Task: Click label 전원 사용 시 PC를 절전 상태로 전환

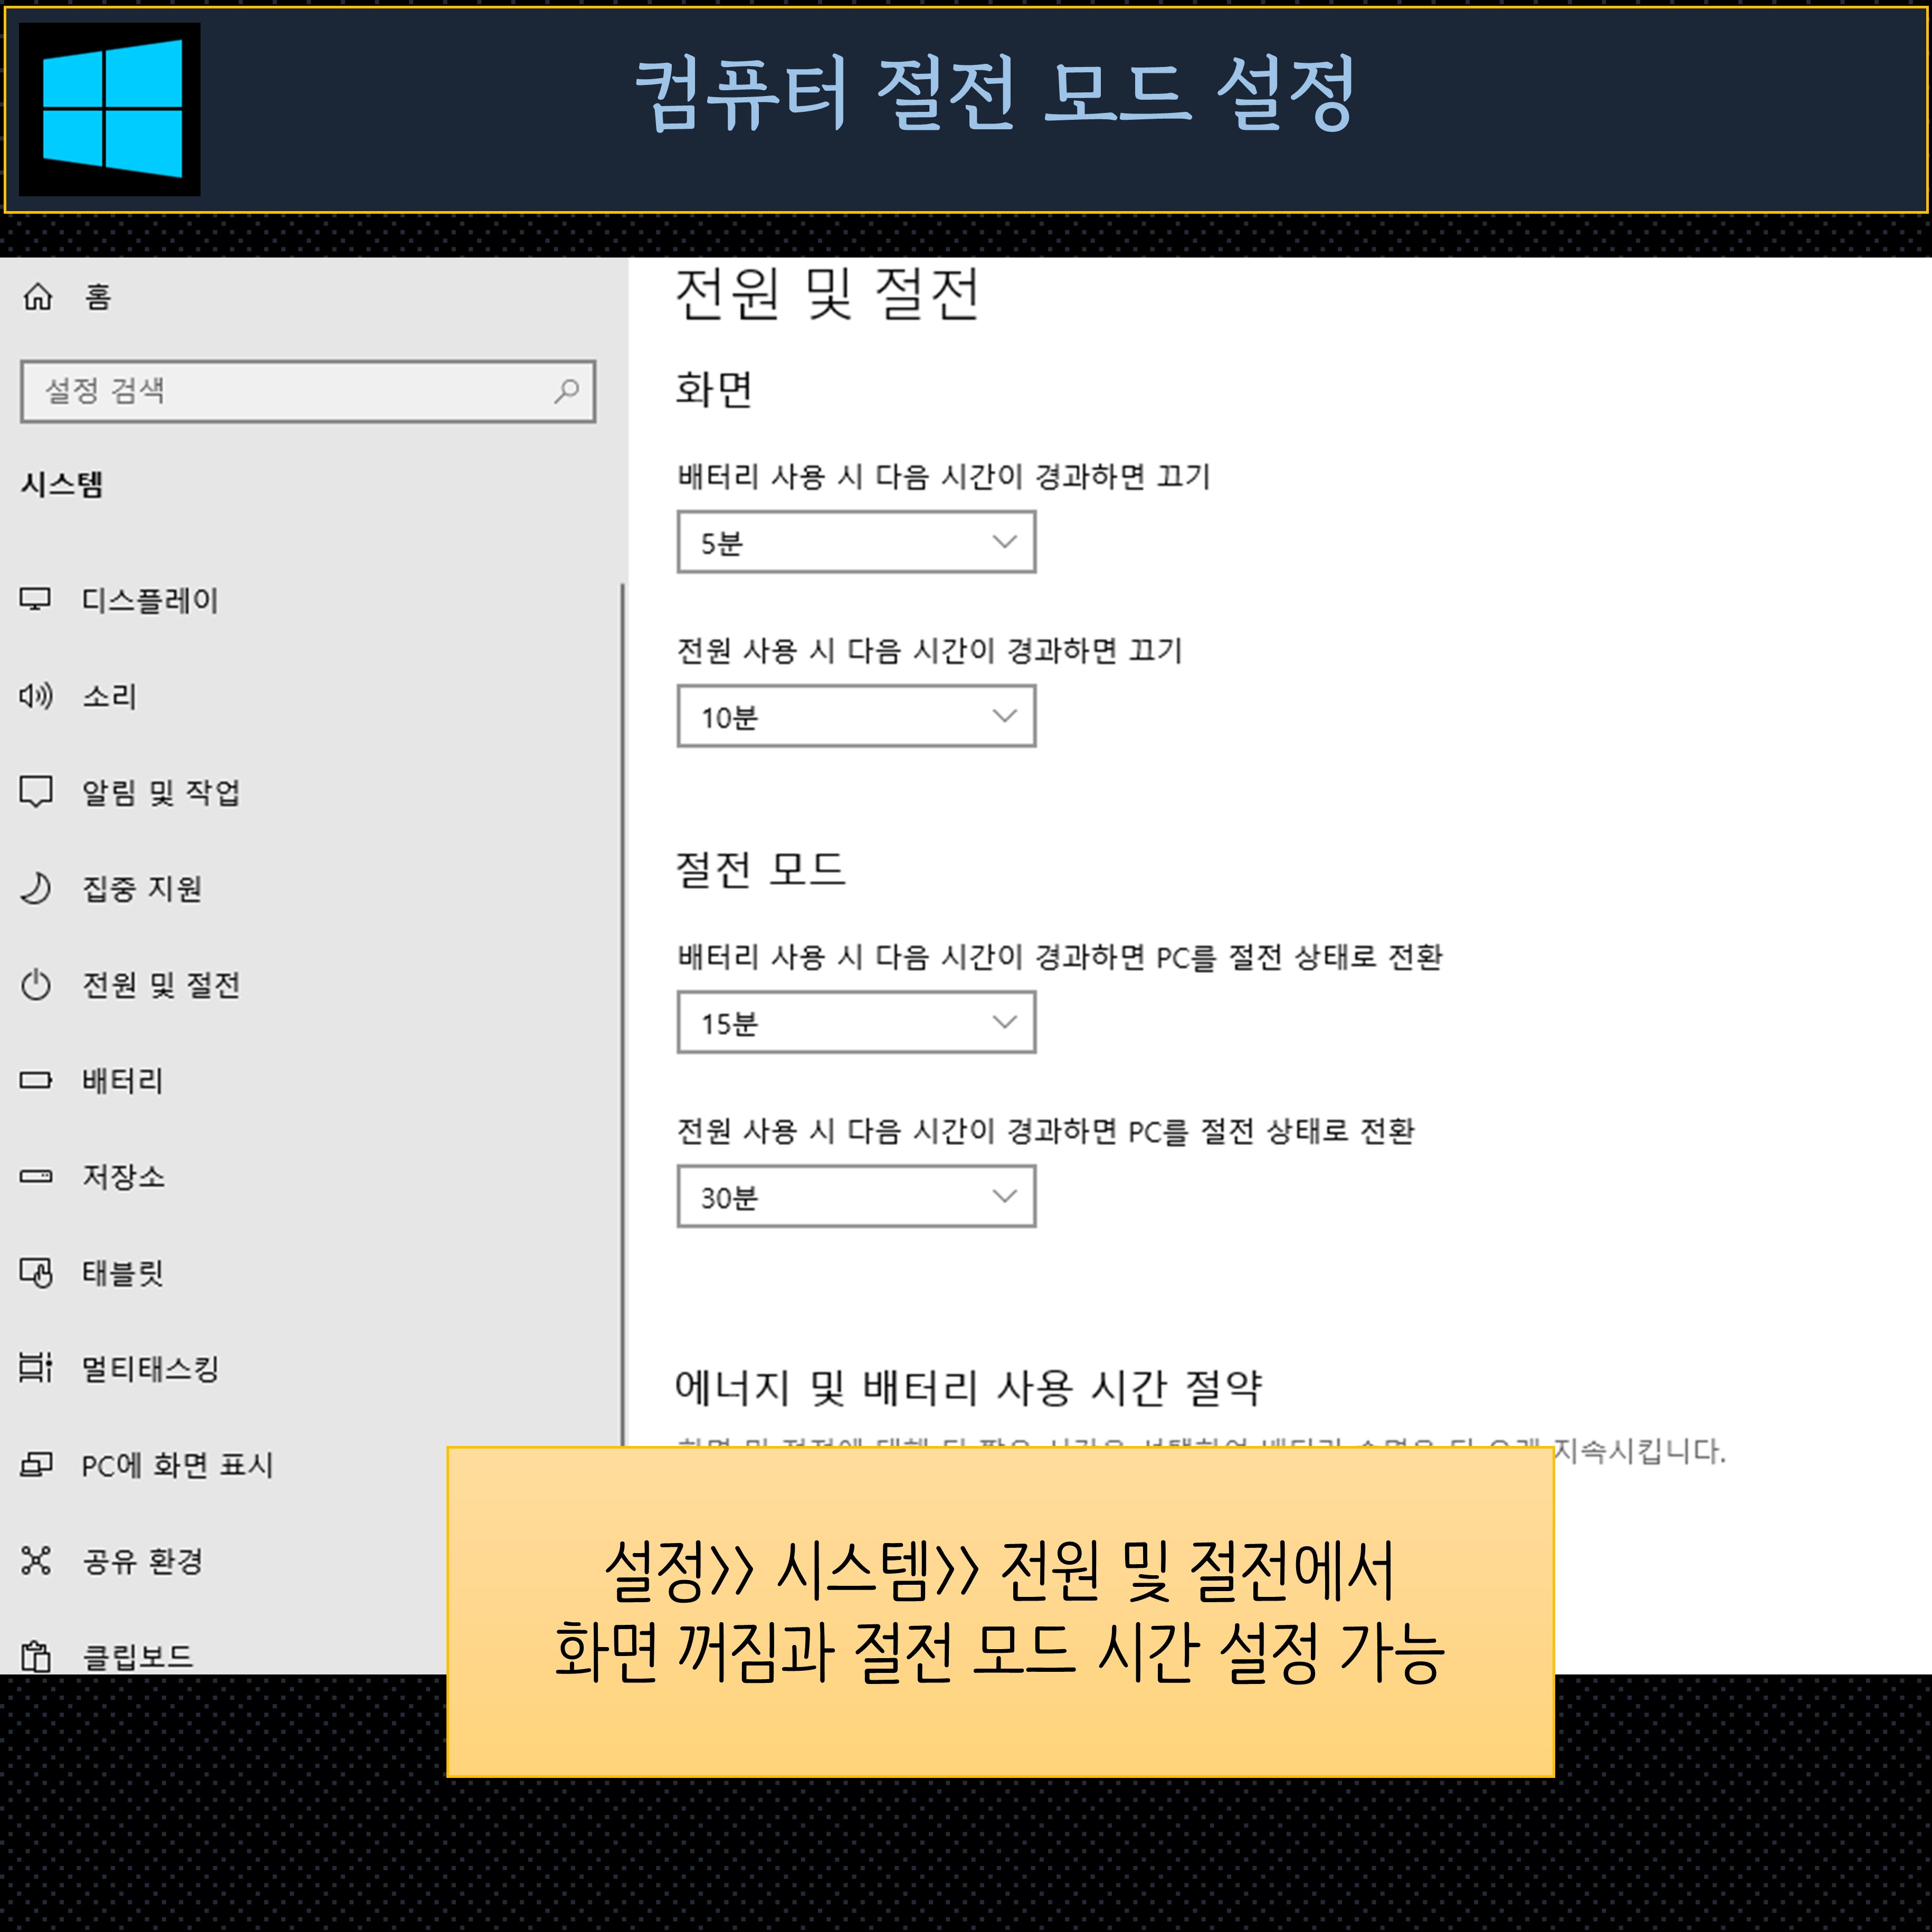Action: pos(1046,1131)
